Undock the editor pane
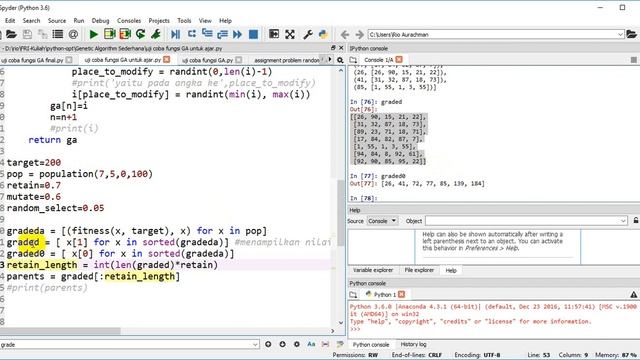 [333, 48]
